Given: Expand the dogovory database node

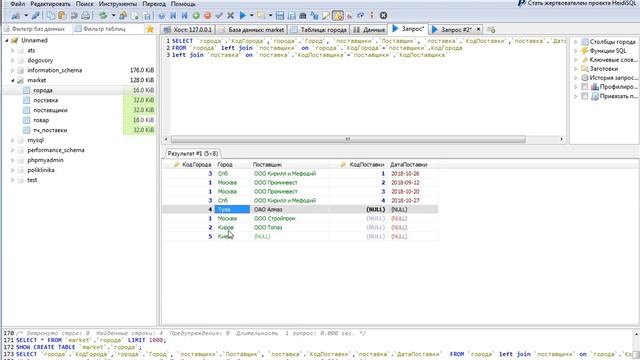Looking at the screenshot, I should [x=13, y=60].
